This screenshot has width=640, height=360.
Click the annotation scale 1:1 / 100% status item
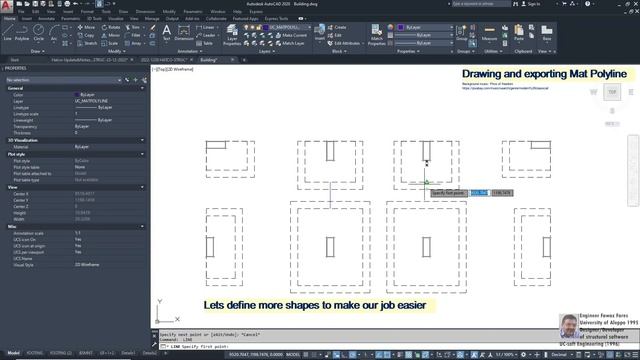pos(504,355)
